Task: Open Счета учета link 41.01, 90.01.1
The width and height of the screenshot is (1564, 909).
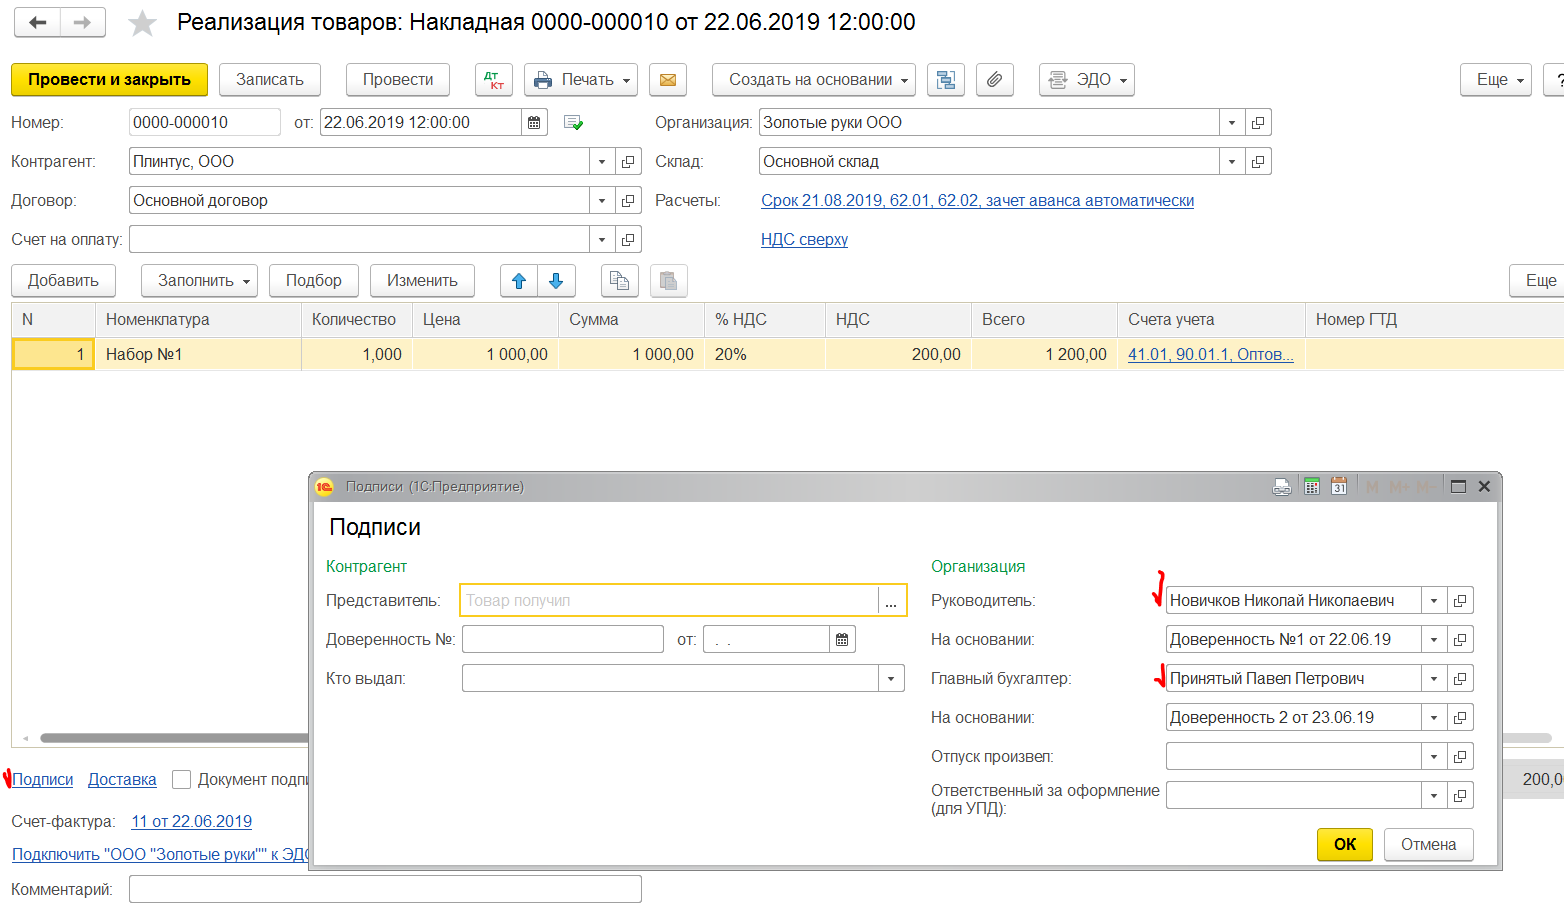Action: pos(1210,354)
